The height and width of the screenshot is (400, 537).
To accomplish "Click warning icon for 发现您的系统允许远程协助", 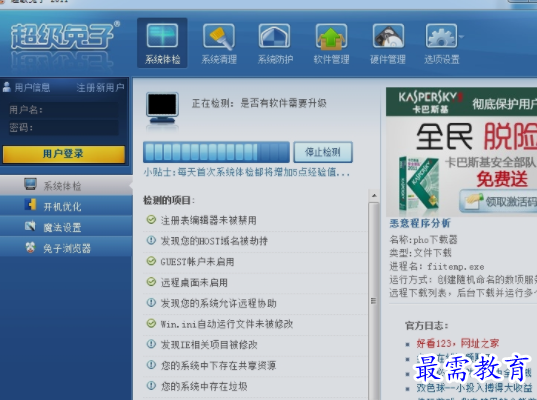I will 151,303.
